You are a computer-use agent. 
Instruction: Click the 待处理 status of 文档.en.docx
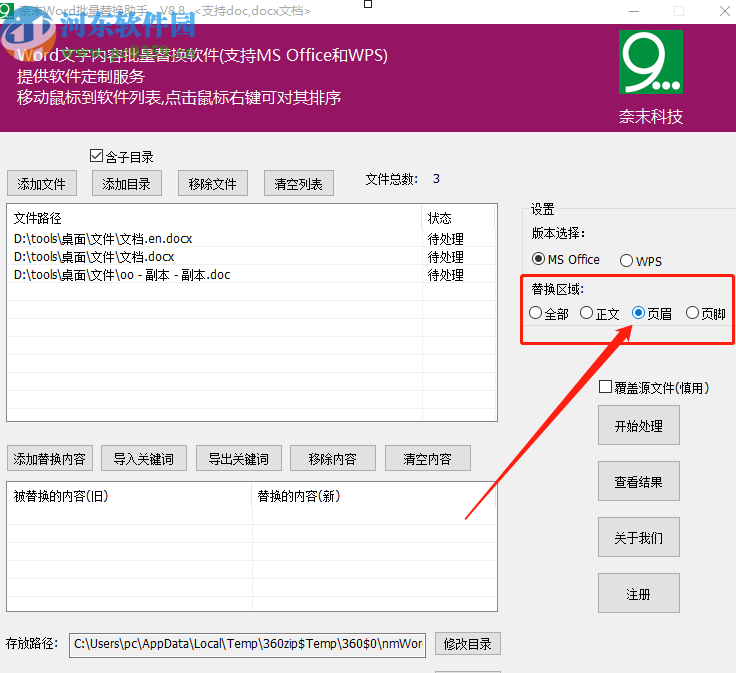coord(445,239)
